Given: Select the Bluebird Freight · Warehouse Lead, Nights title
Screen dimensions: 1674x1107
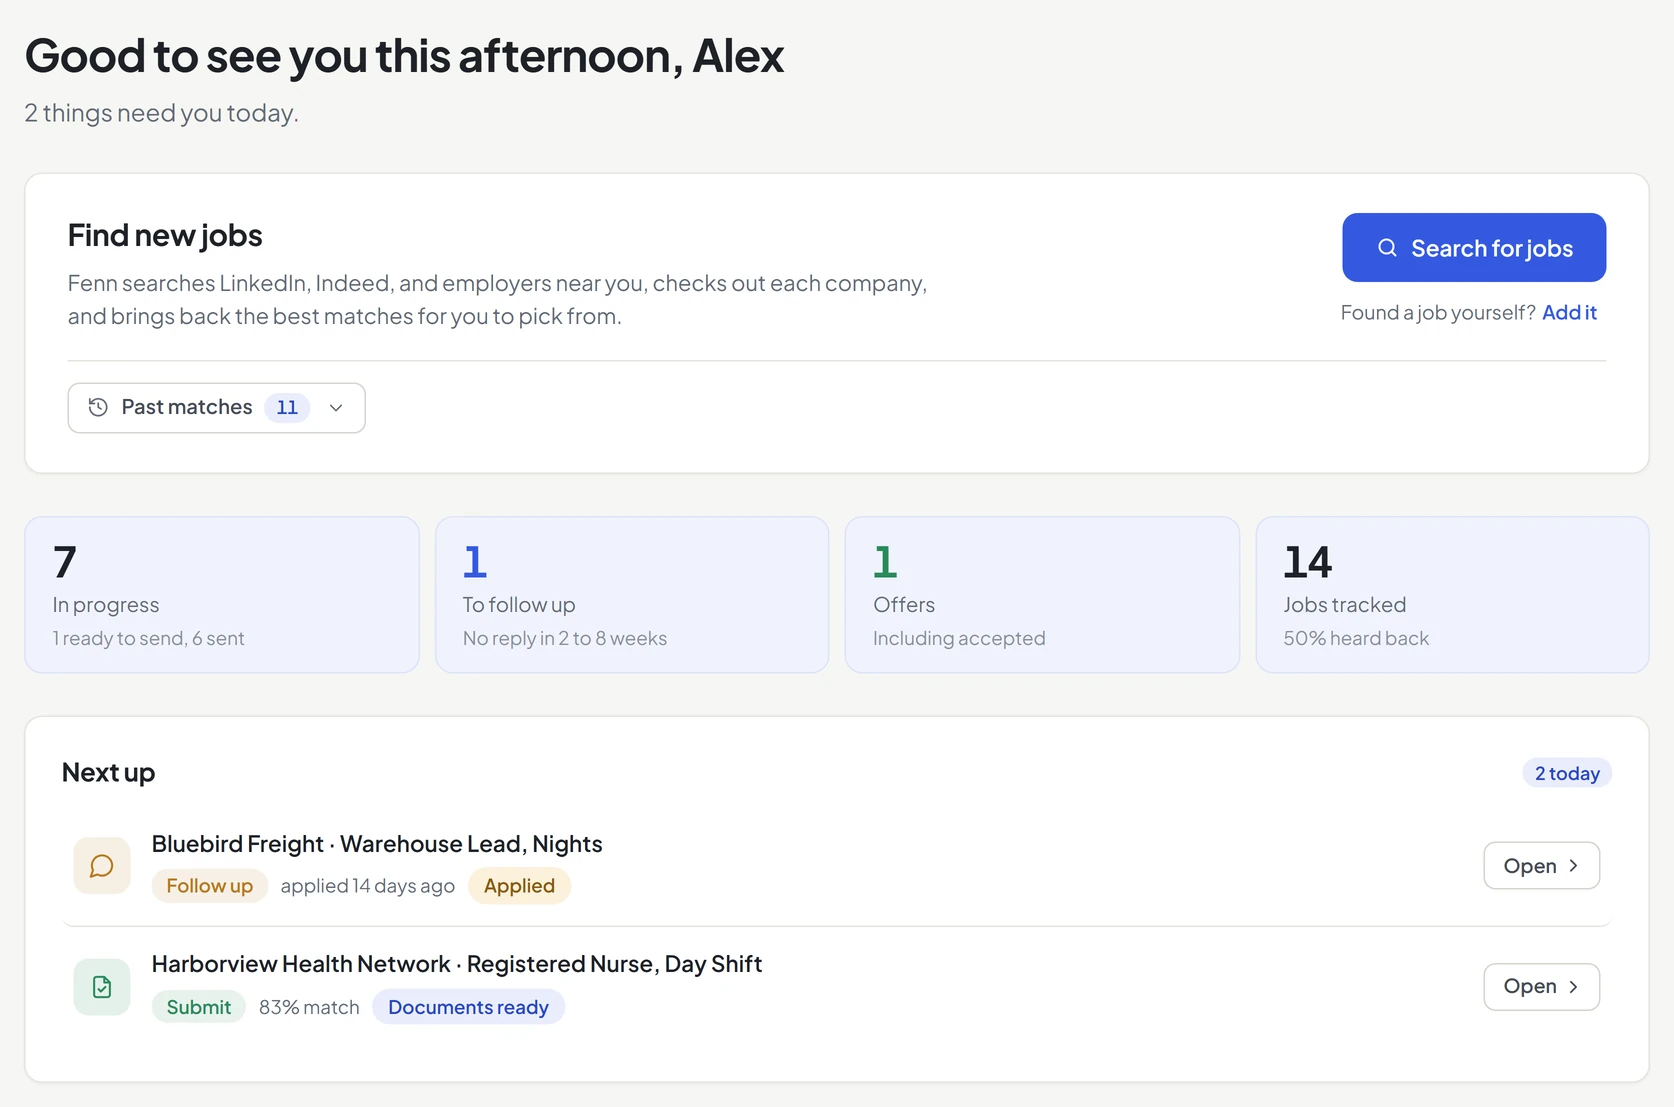Looking at the screenshot, I should [377, 844].
